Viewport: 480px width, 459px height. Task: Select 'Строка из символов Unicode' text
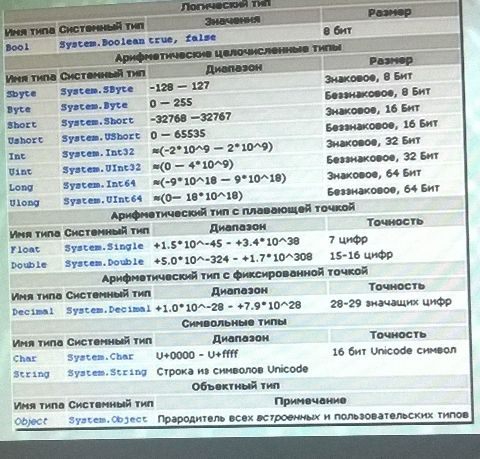(232, 370)
